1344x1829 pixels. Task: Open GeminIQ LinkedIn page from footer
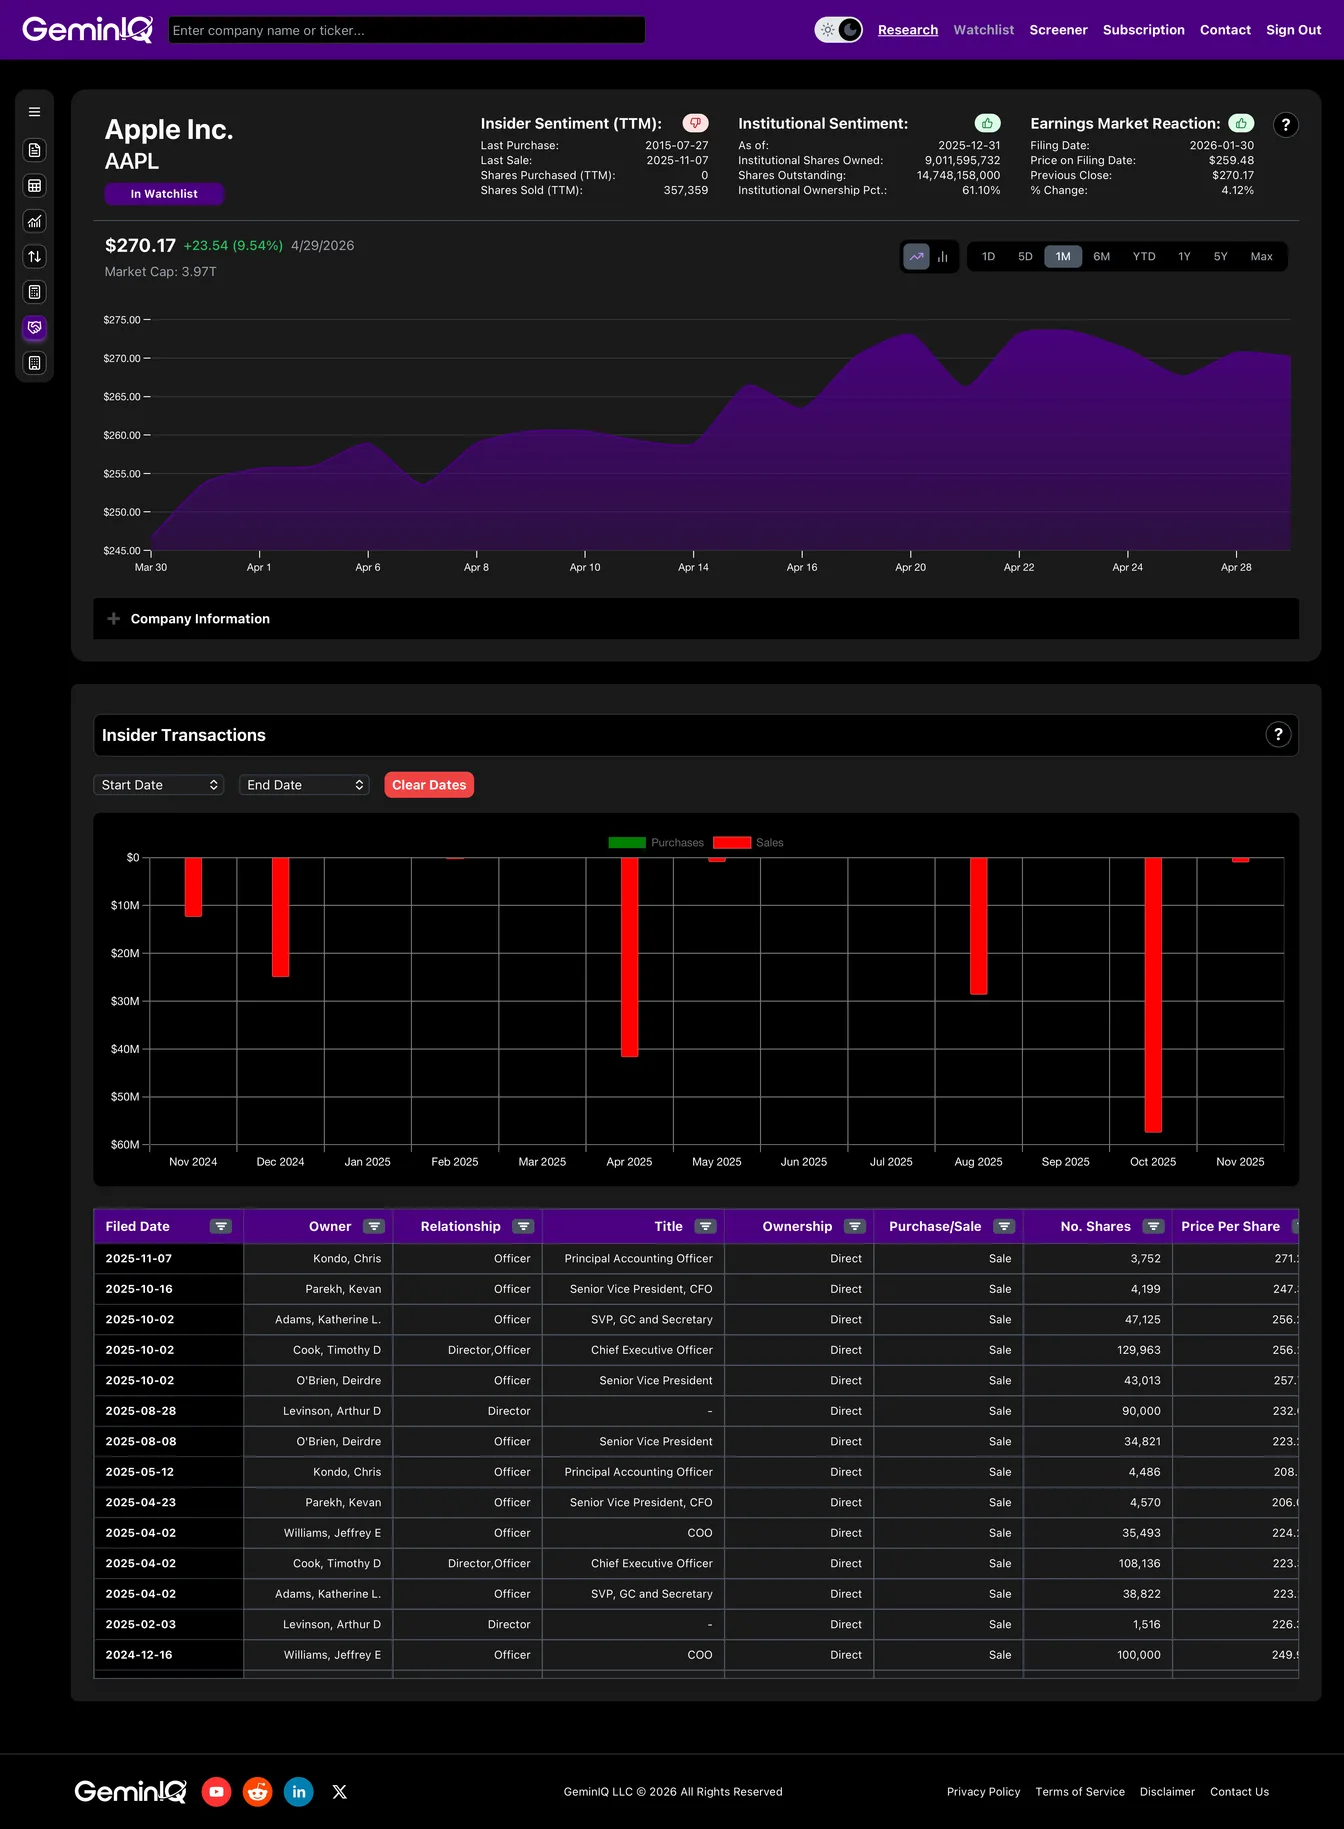coord(299,1792)
